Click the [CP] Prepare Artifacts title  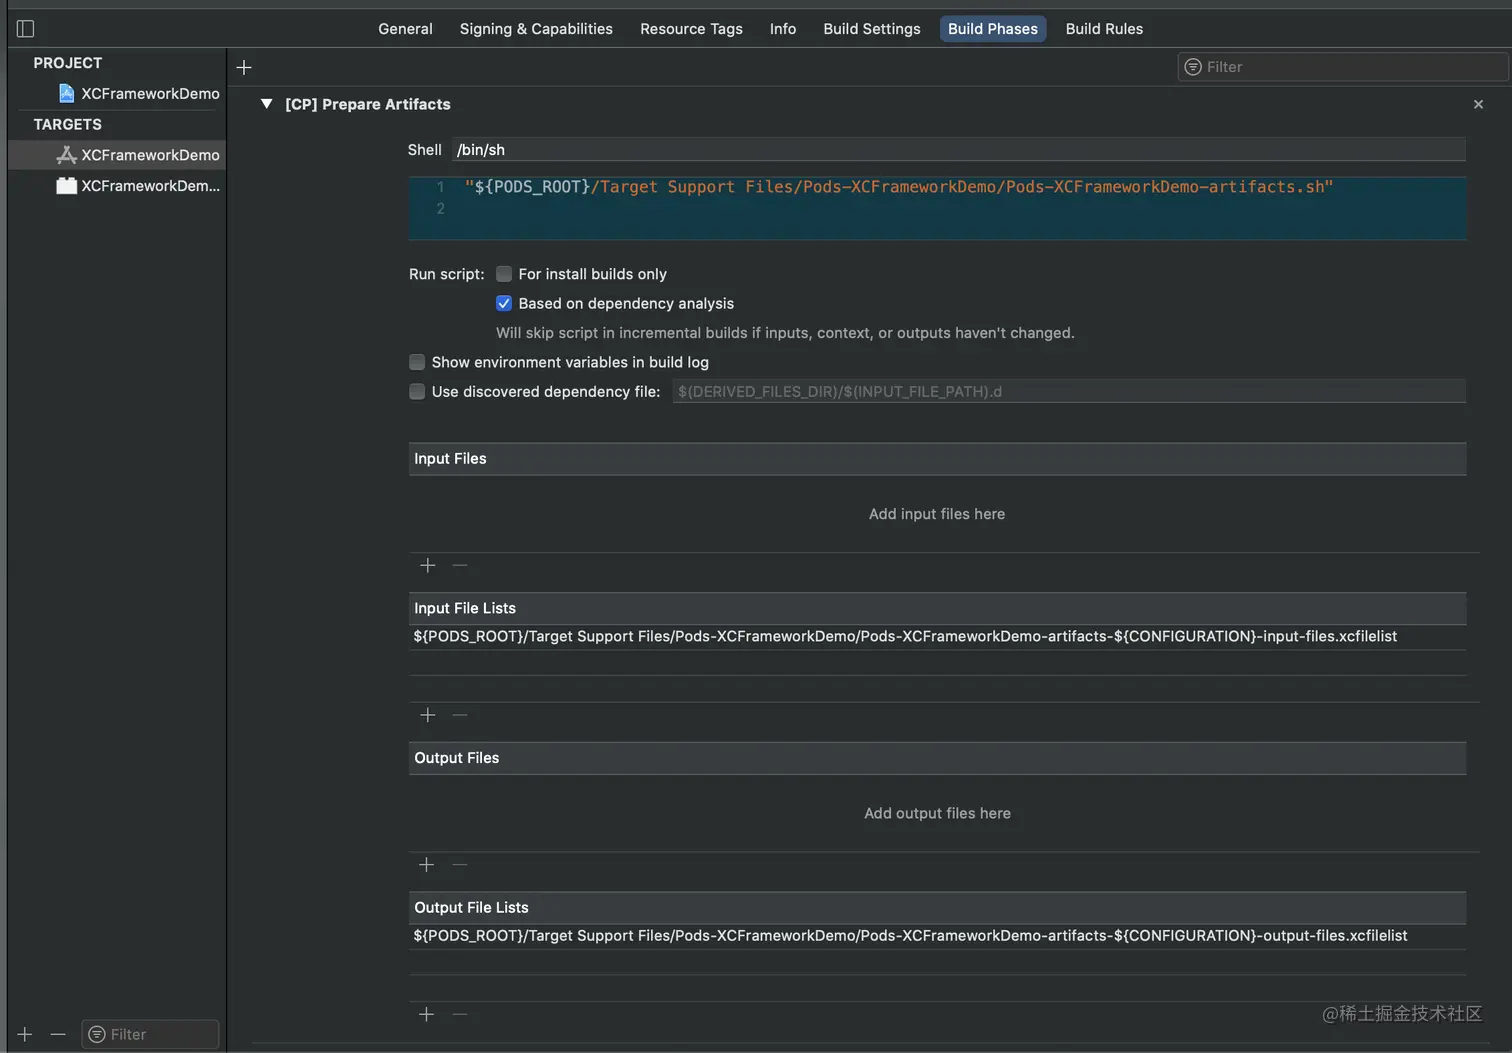[x=368, y=104]
